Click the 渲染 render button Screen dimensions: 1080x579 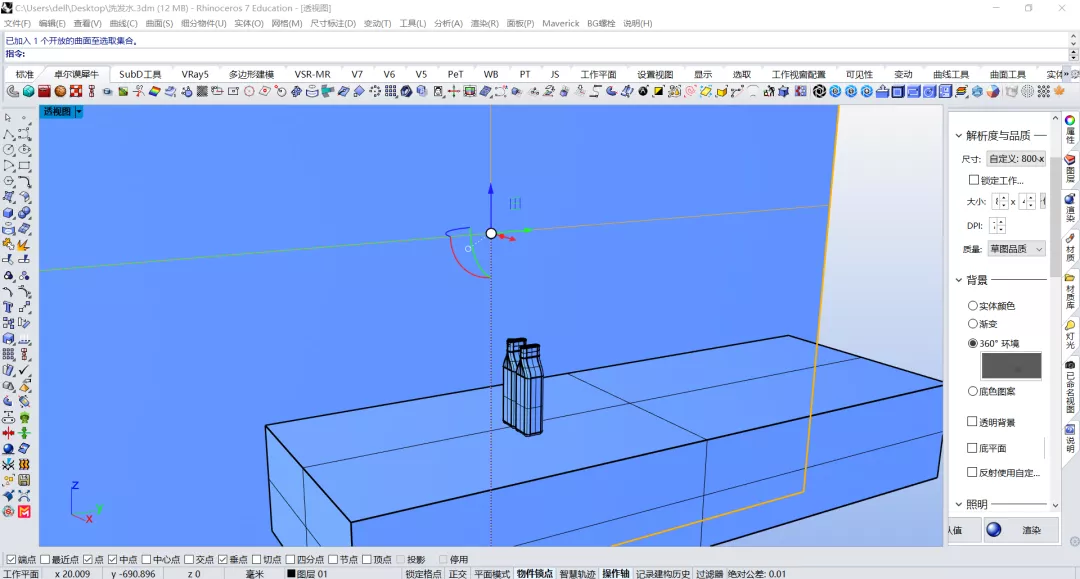[1021, 530]
